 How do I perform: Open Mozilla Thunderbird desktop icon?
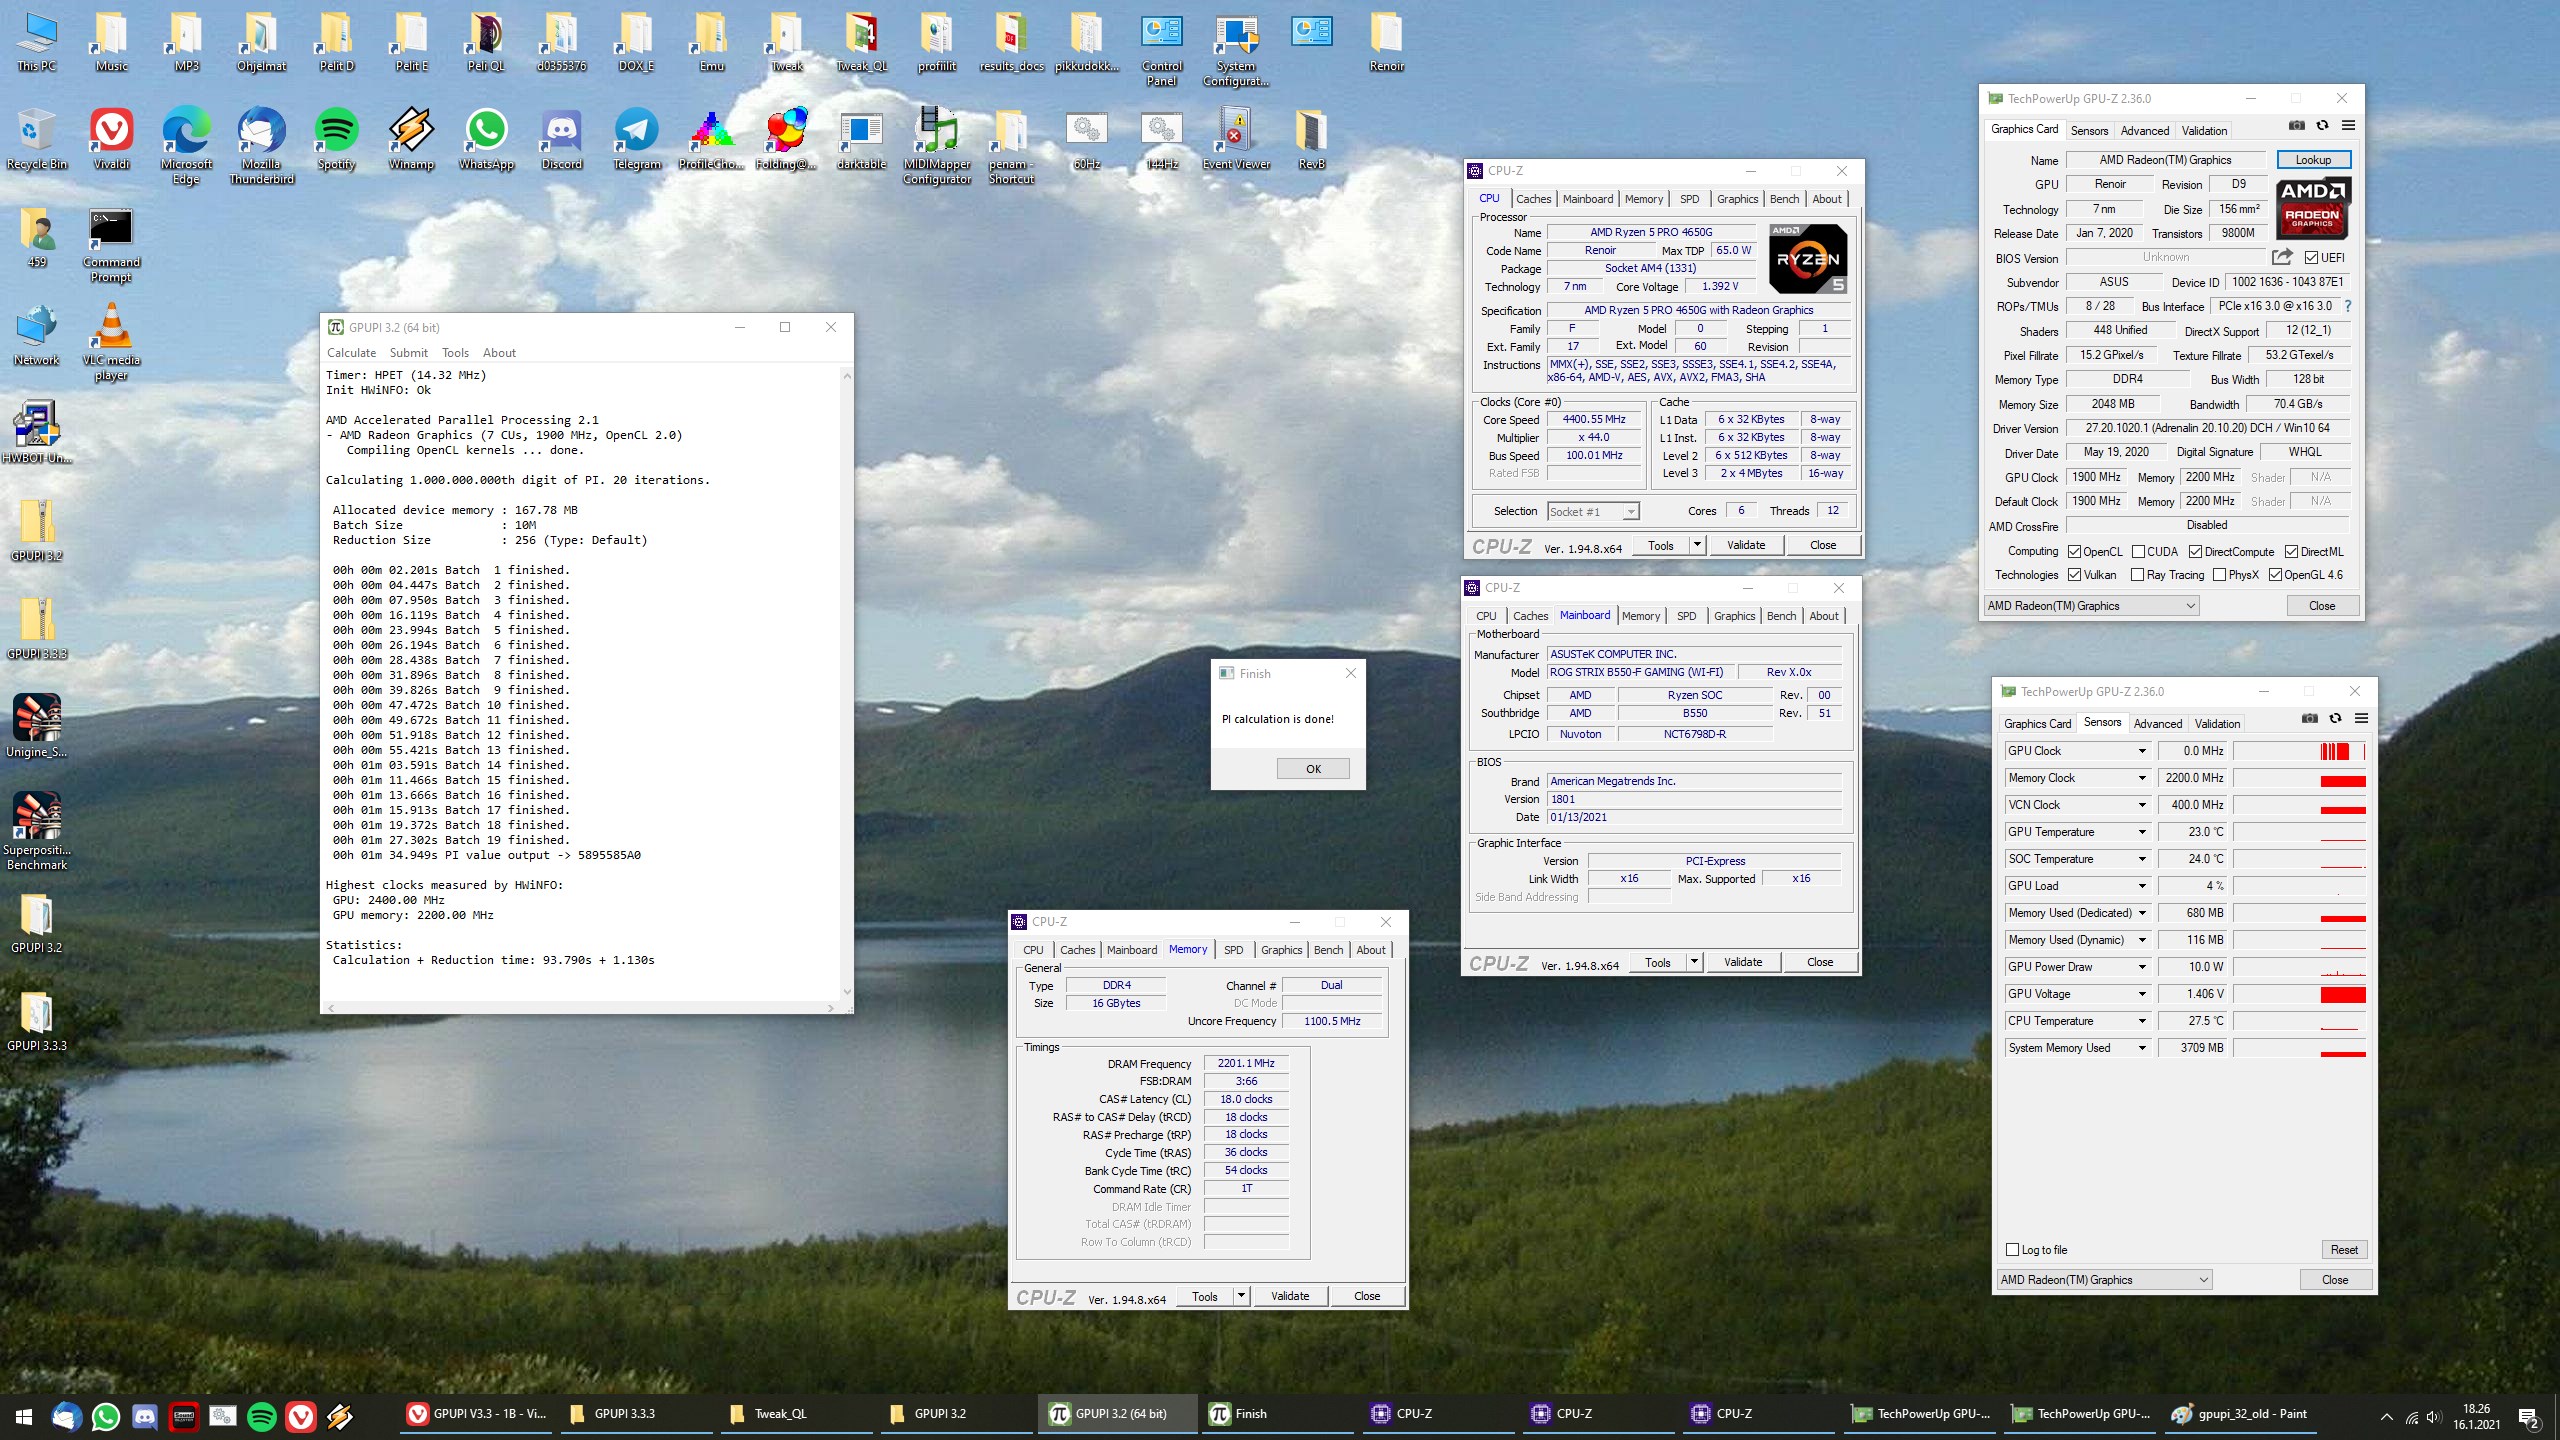pos(262,145)
